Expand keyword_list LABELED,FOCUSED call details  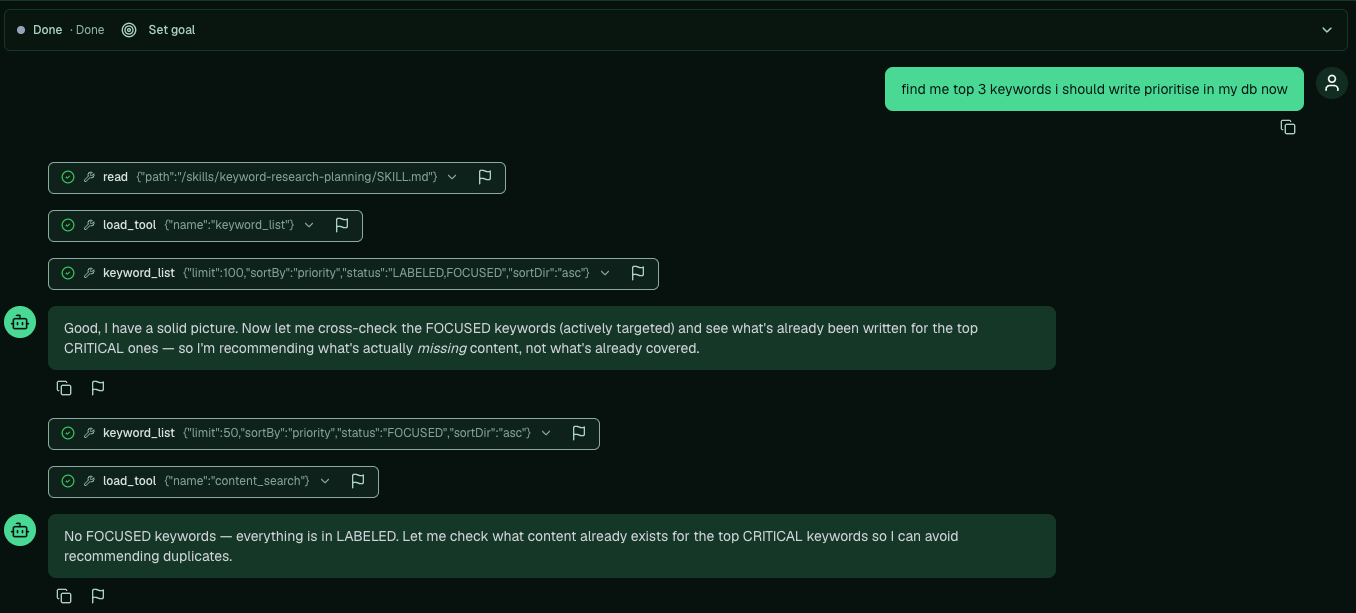coord(605,273)
